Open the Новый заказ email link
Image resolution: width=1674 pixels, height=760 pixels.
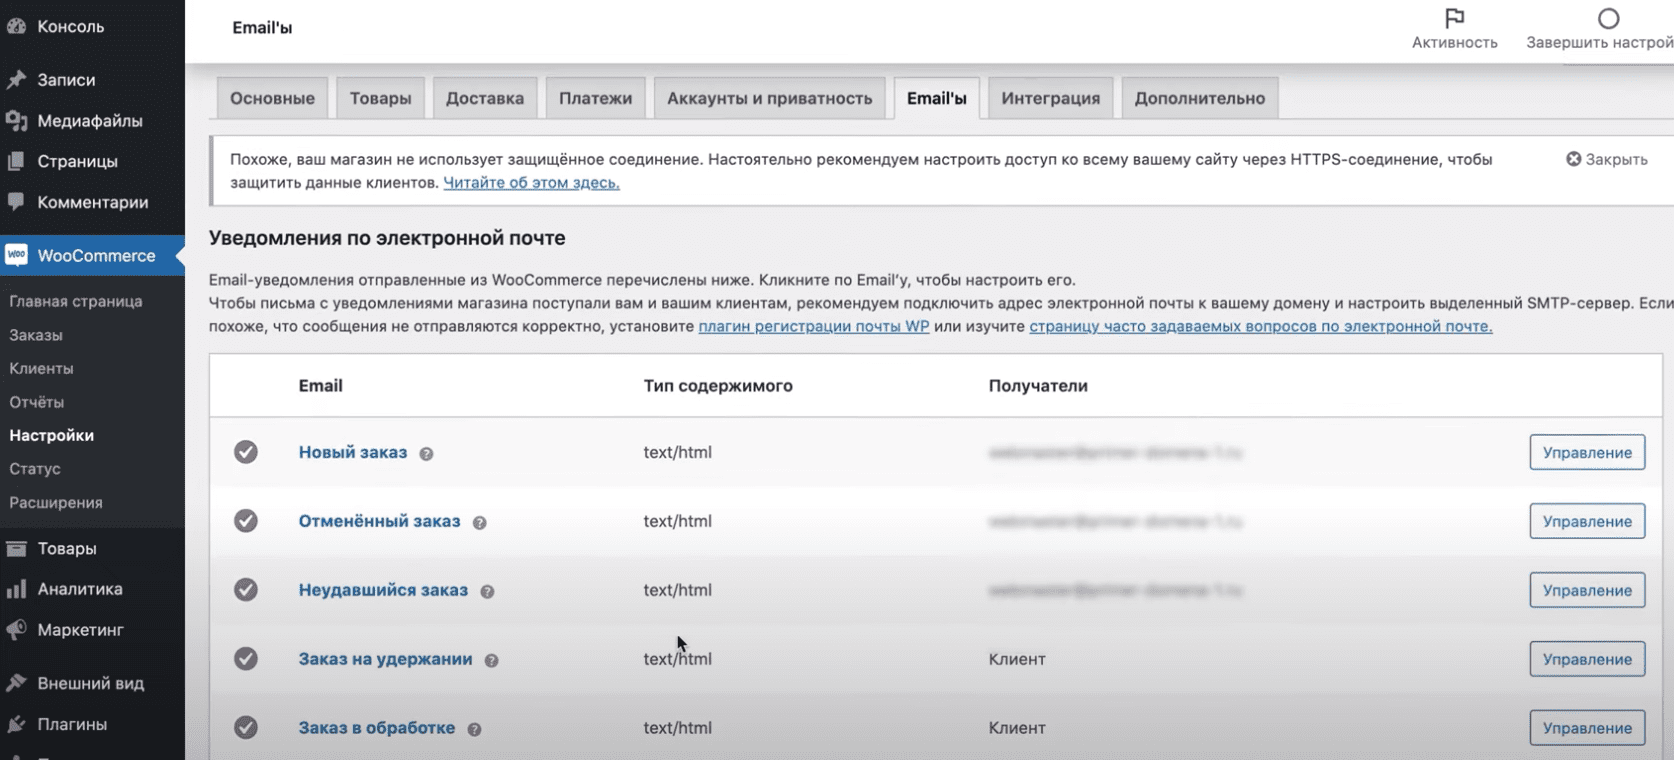[353, 452]
